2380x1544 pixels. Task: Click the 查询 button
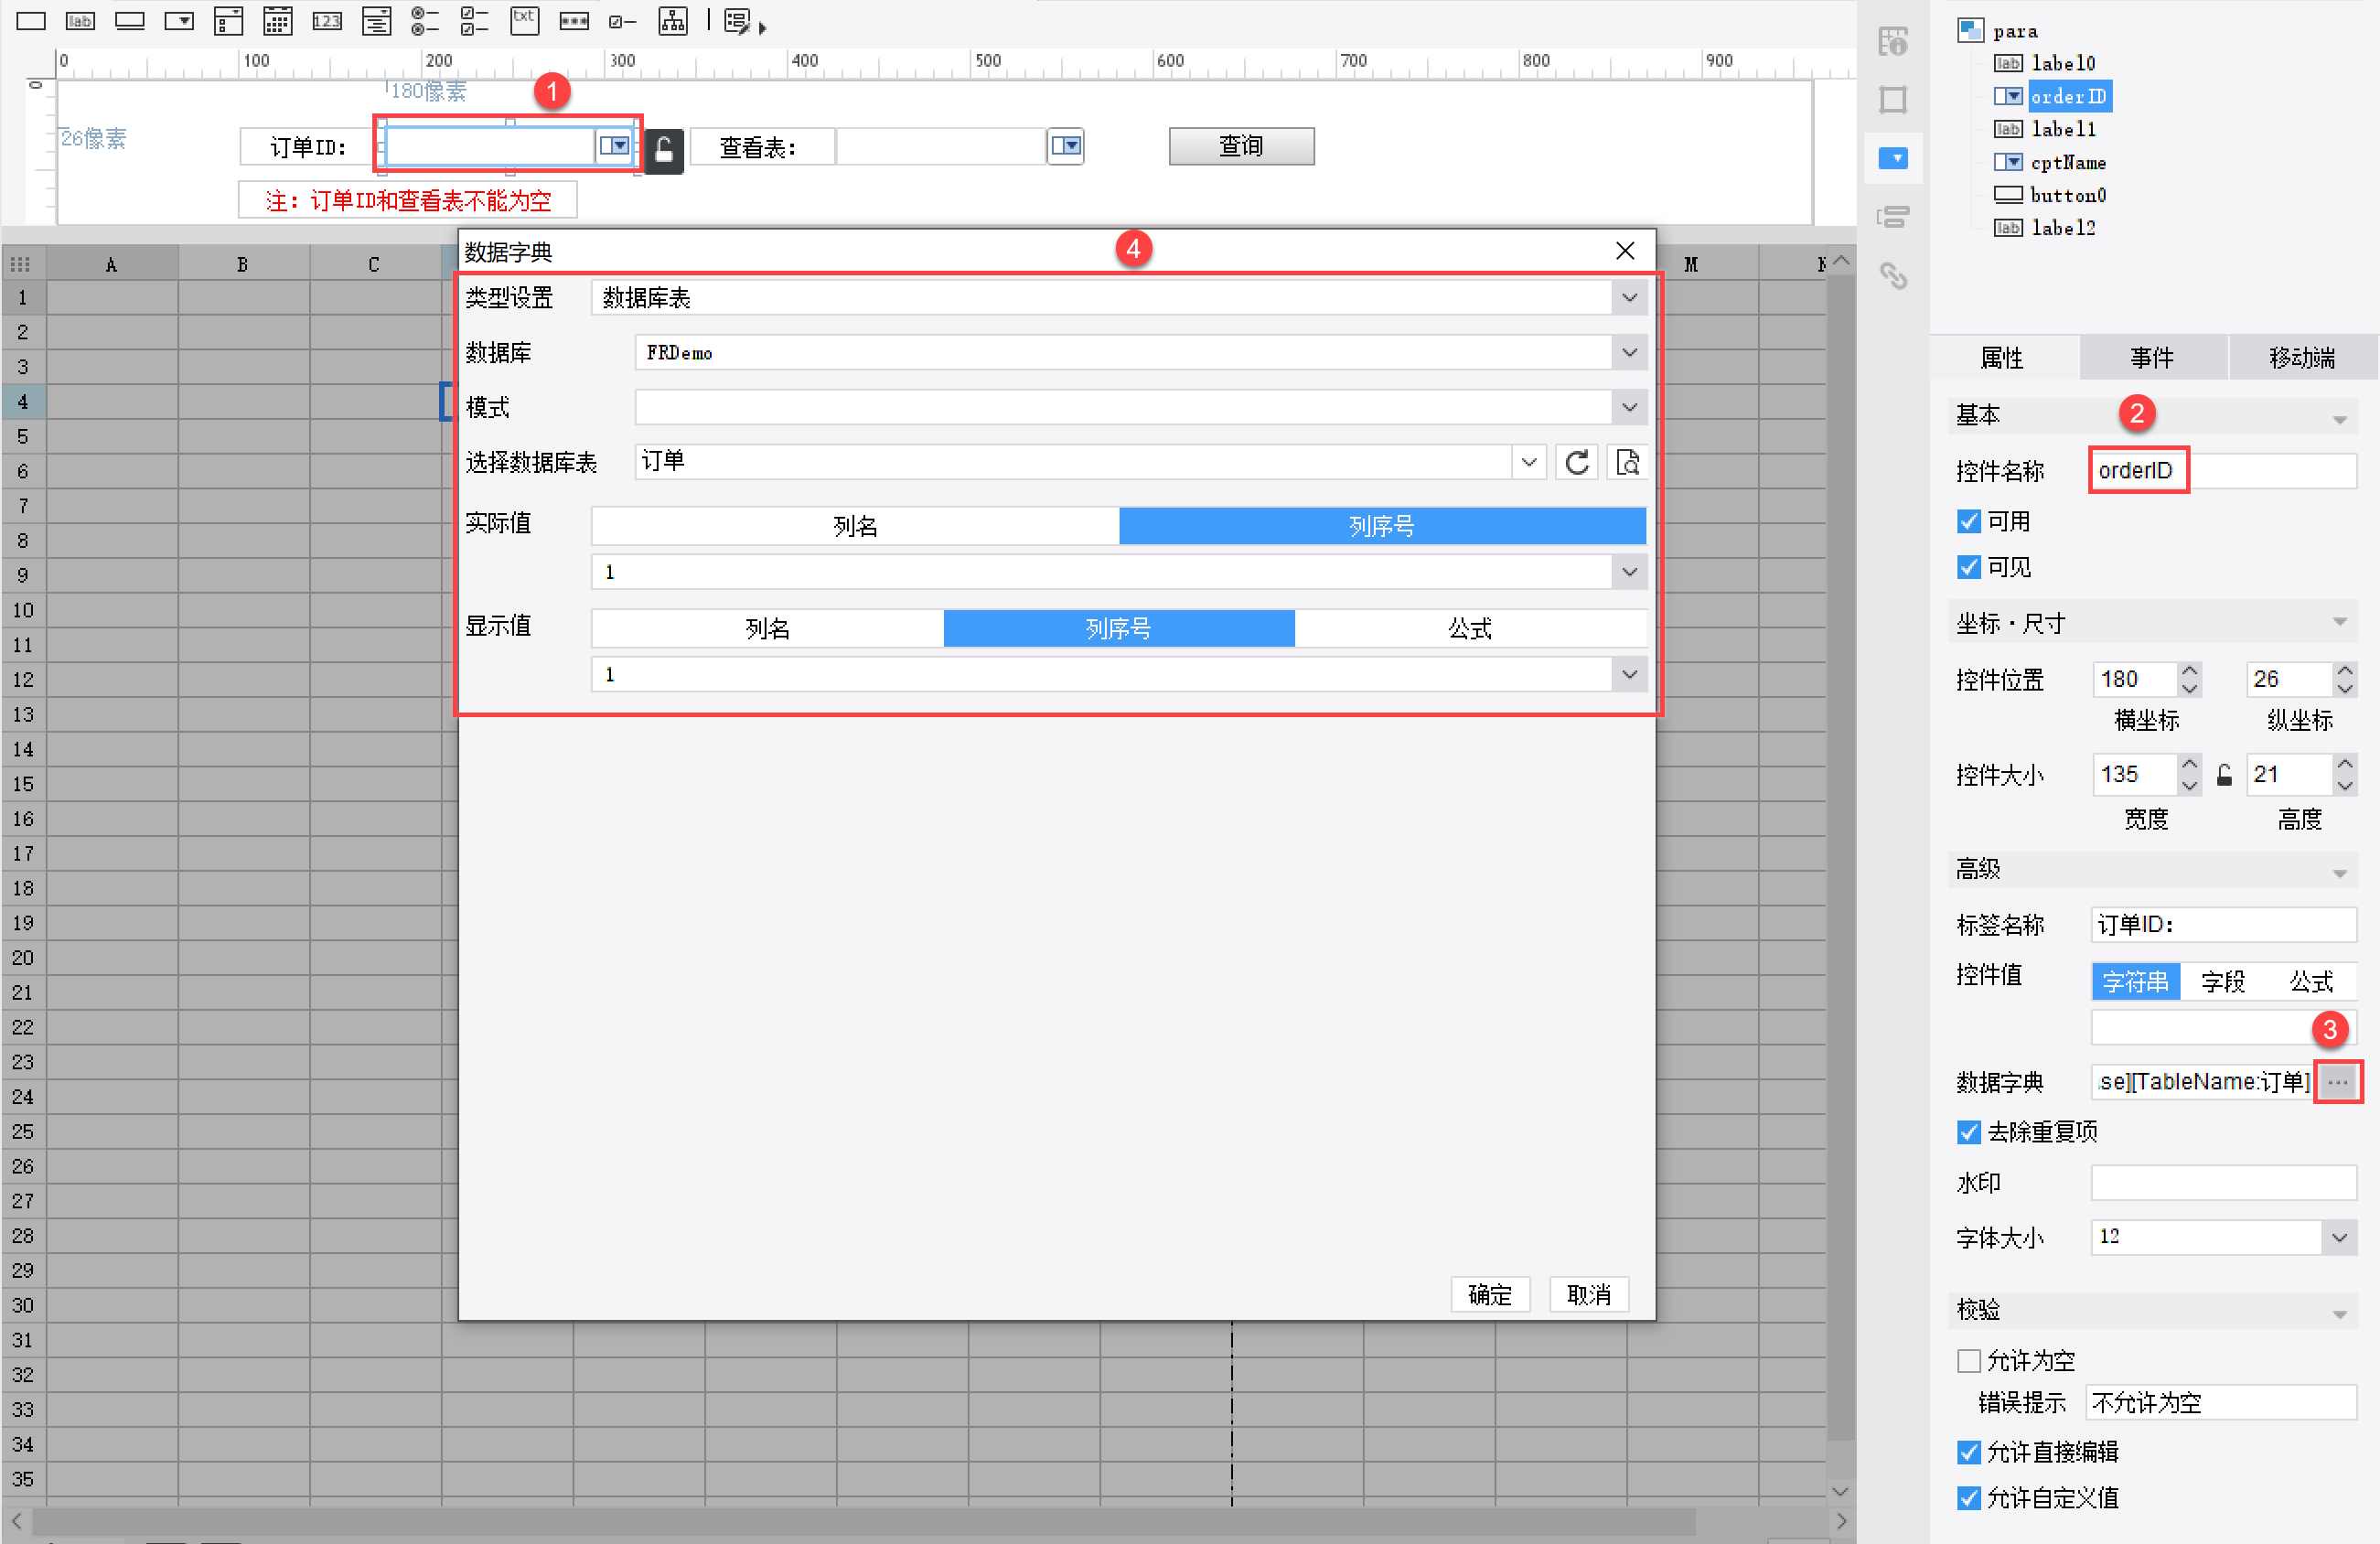1241,147
